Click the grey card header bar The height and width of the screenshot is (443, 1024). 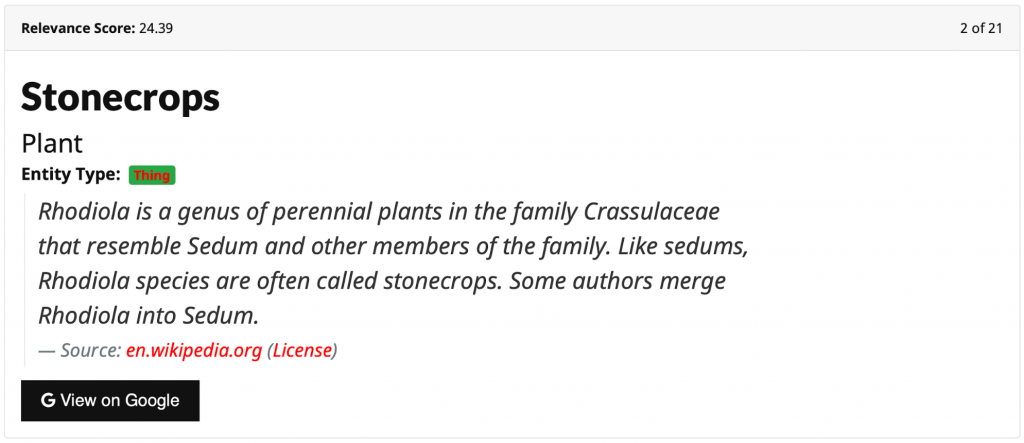pos(512,28)
